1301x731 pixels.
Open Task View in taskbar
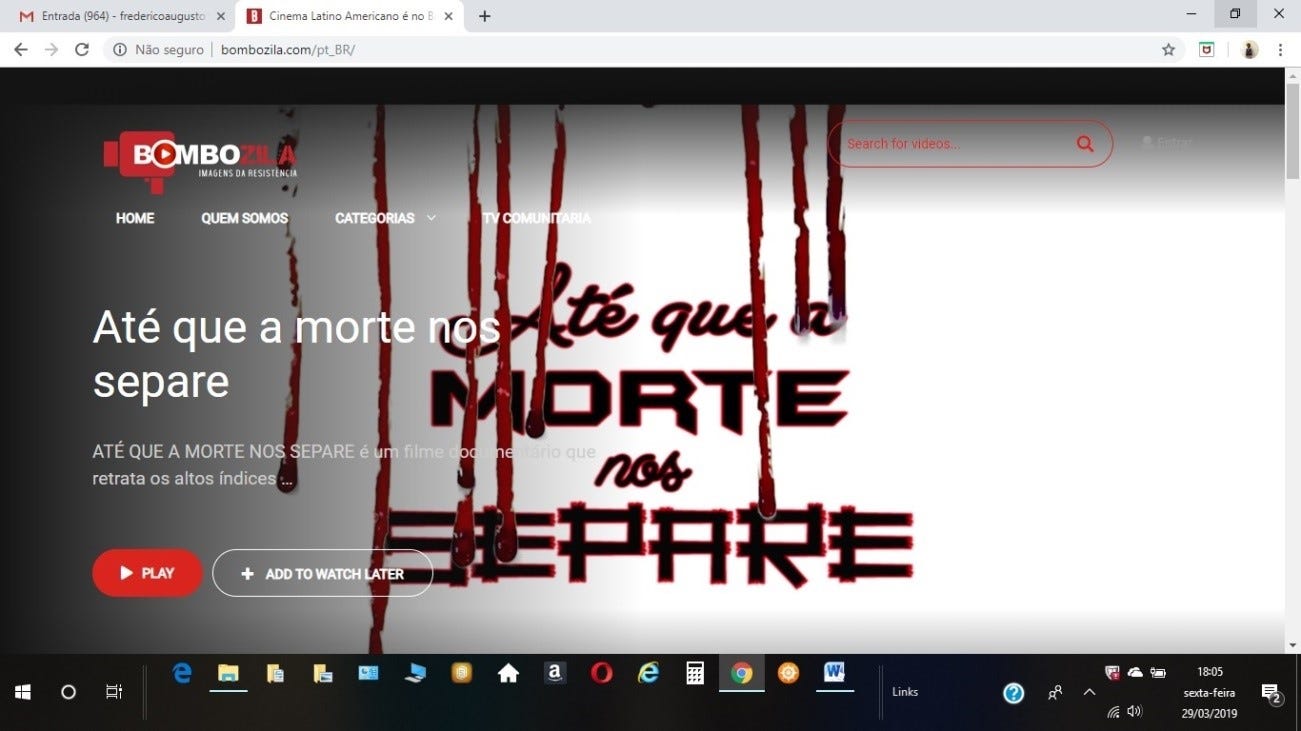114,691
